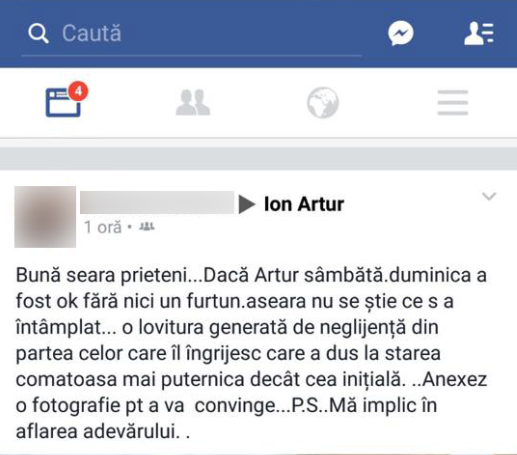Open the blurred poster name link

(157, 202)
